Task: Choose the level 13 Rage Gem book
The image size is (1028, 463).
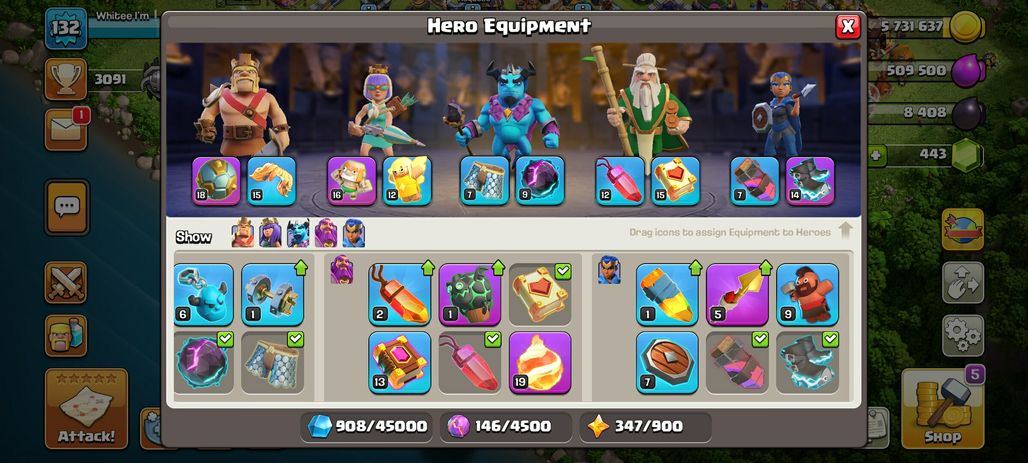Action: click(x=399, y=363)
